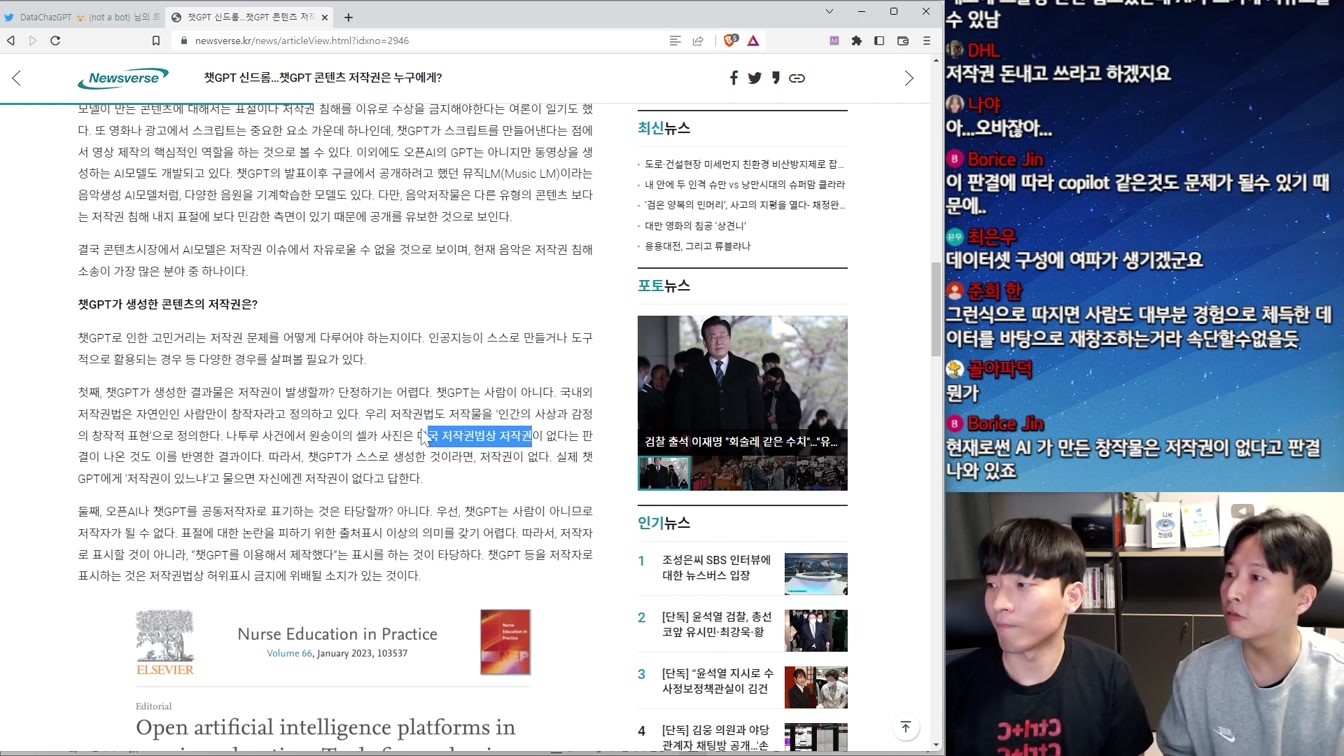Open the tab search dropdown chevron

coord(829,12)
